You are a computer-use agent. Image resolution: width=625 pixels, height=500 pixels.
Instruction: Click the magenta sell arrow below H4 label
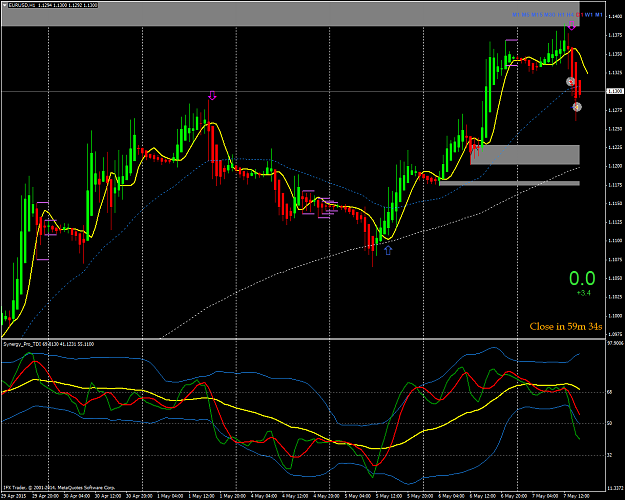[572, 26]
